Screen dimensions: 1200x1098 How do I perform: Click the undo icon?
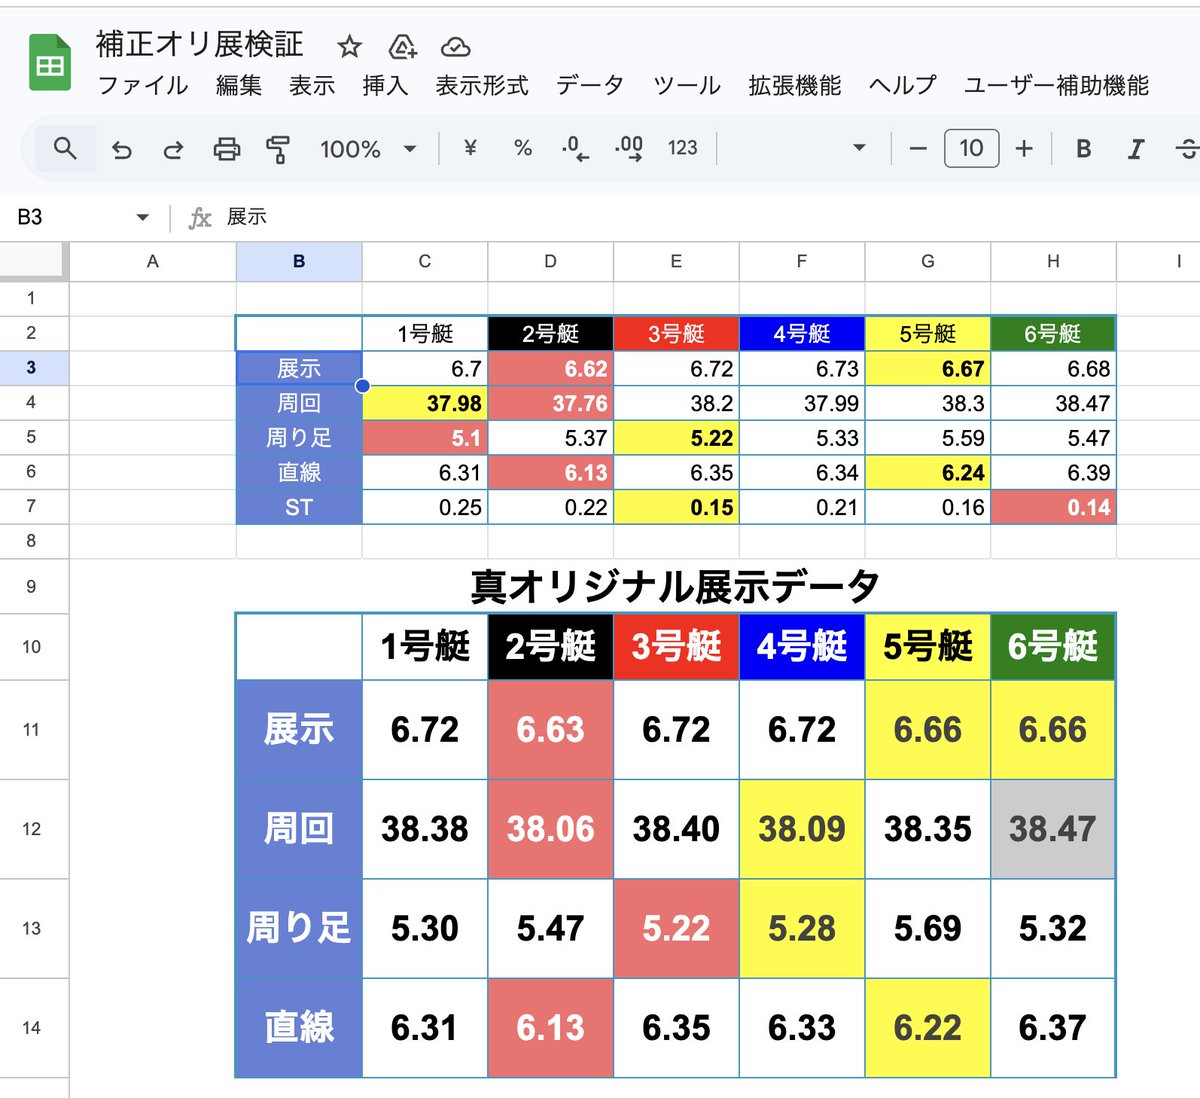tap(120, 148)
